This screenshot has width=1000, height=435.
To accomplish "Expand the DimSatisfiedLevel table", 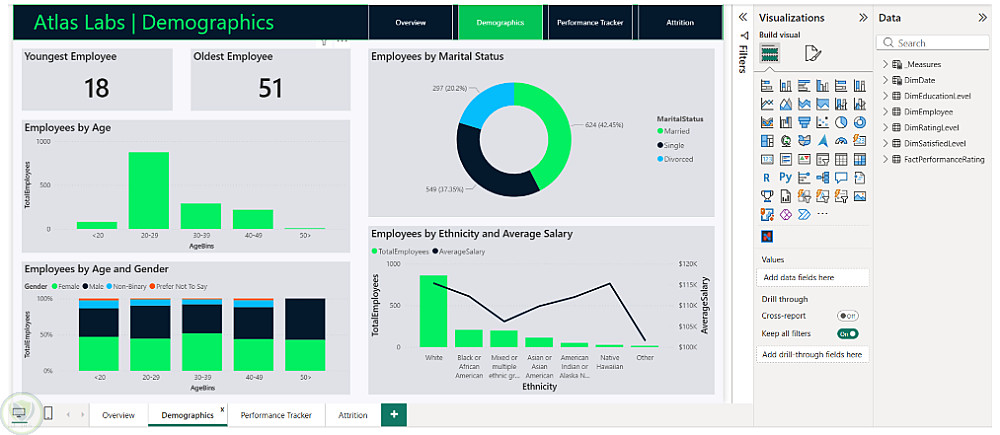I will 885,144.
